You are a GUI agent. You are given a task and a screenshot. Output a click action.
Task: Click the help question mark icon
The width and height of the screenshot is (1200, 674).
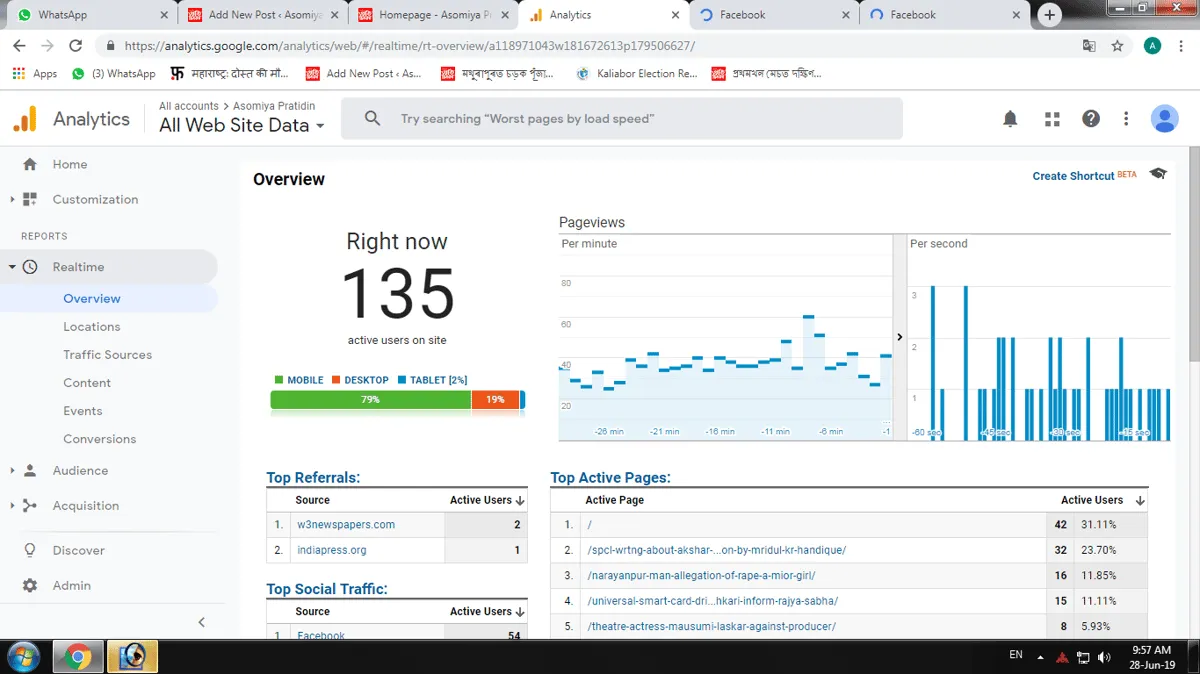tap(1091, 119)
